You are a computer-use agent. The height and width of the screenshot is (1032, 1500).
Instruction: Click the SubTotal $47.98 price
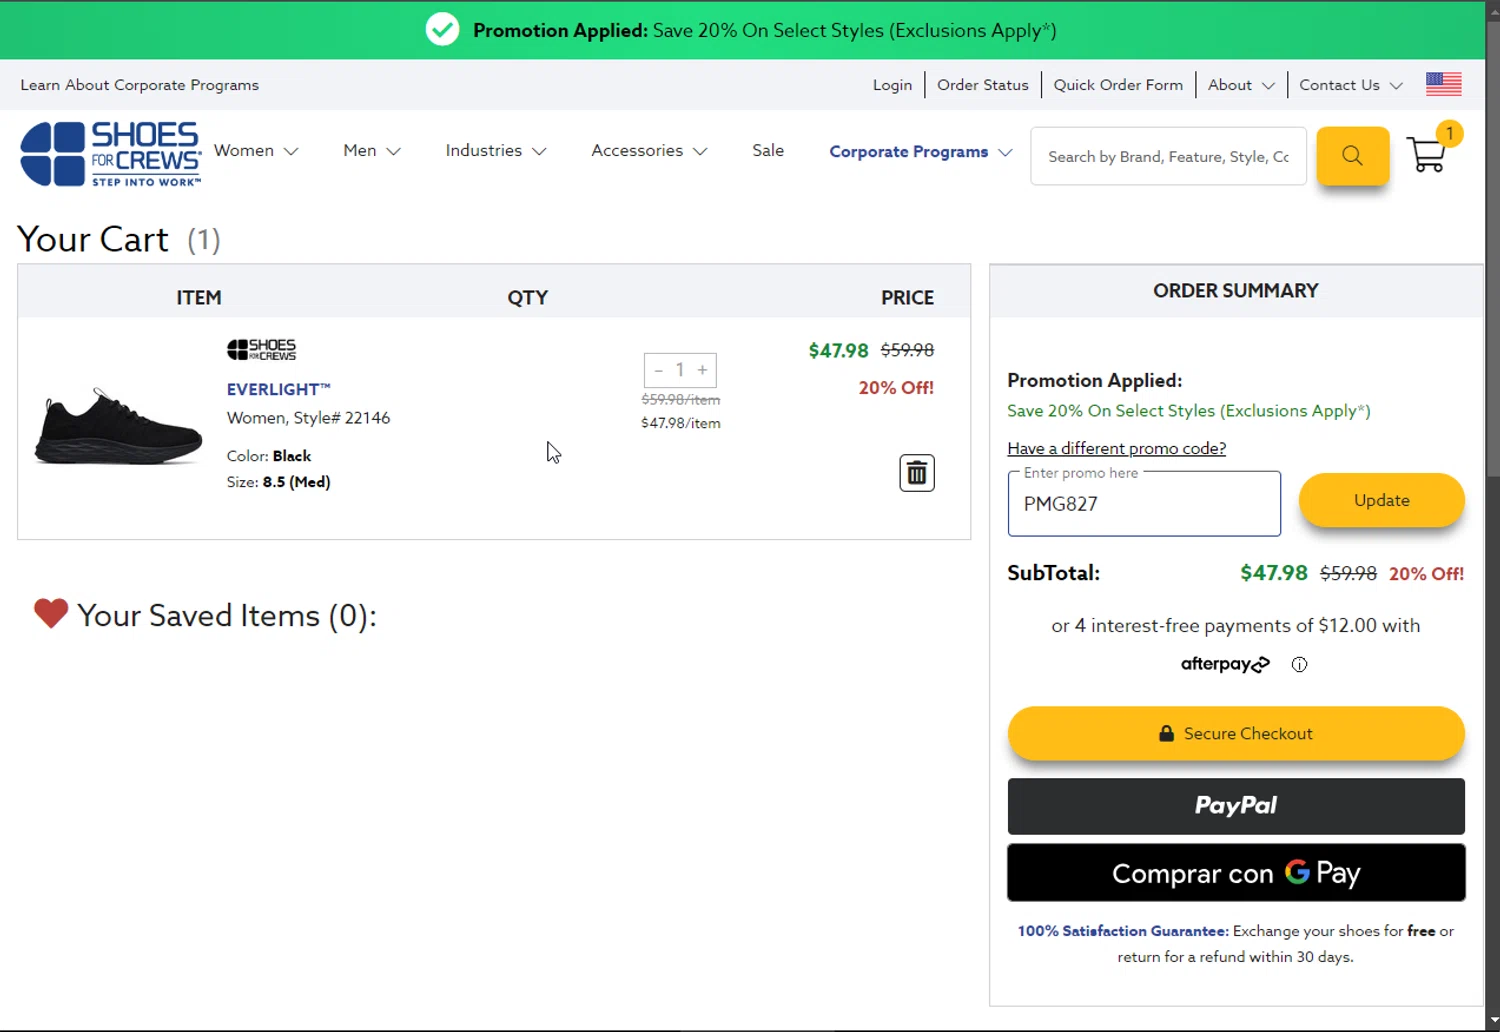1273,573
